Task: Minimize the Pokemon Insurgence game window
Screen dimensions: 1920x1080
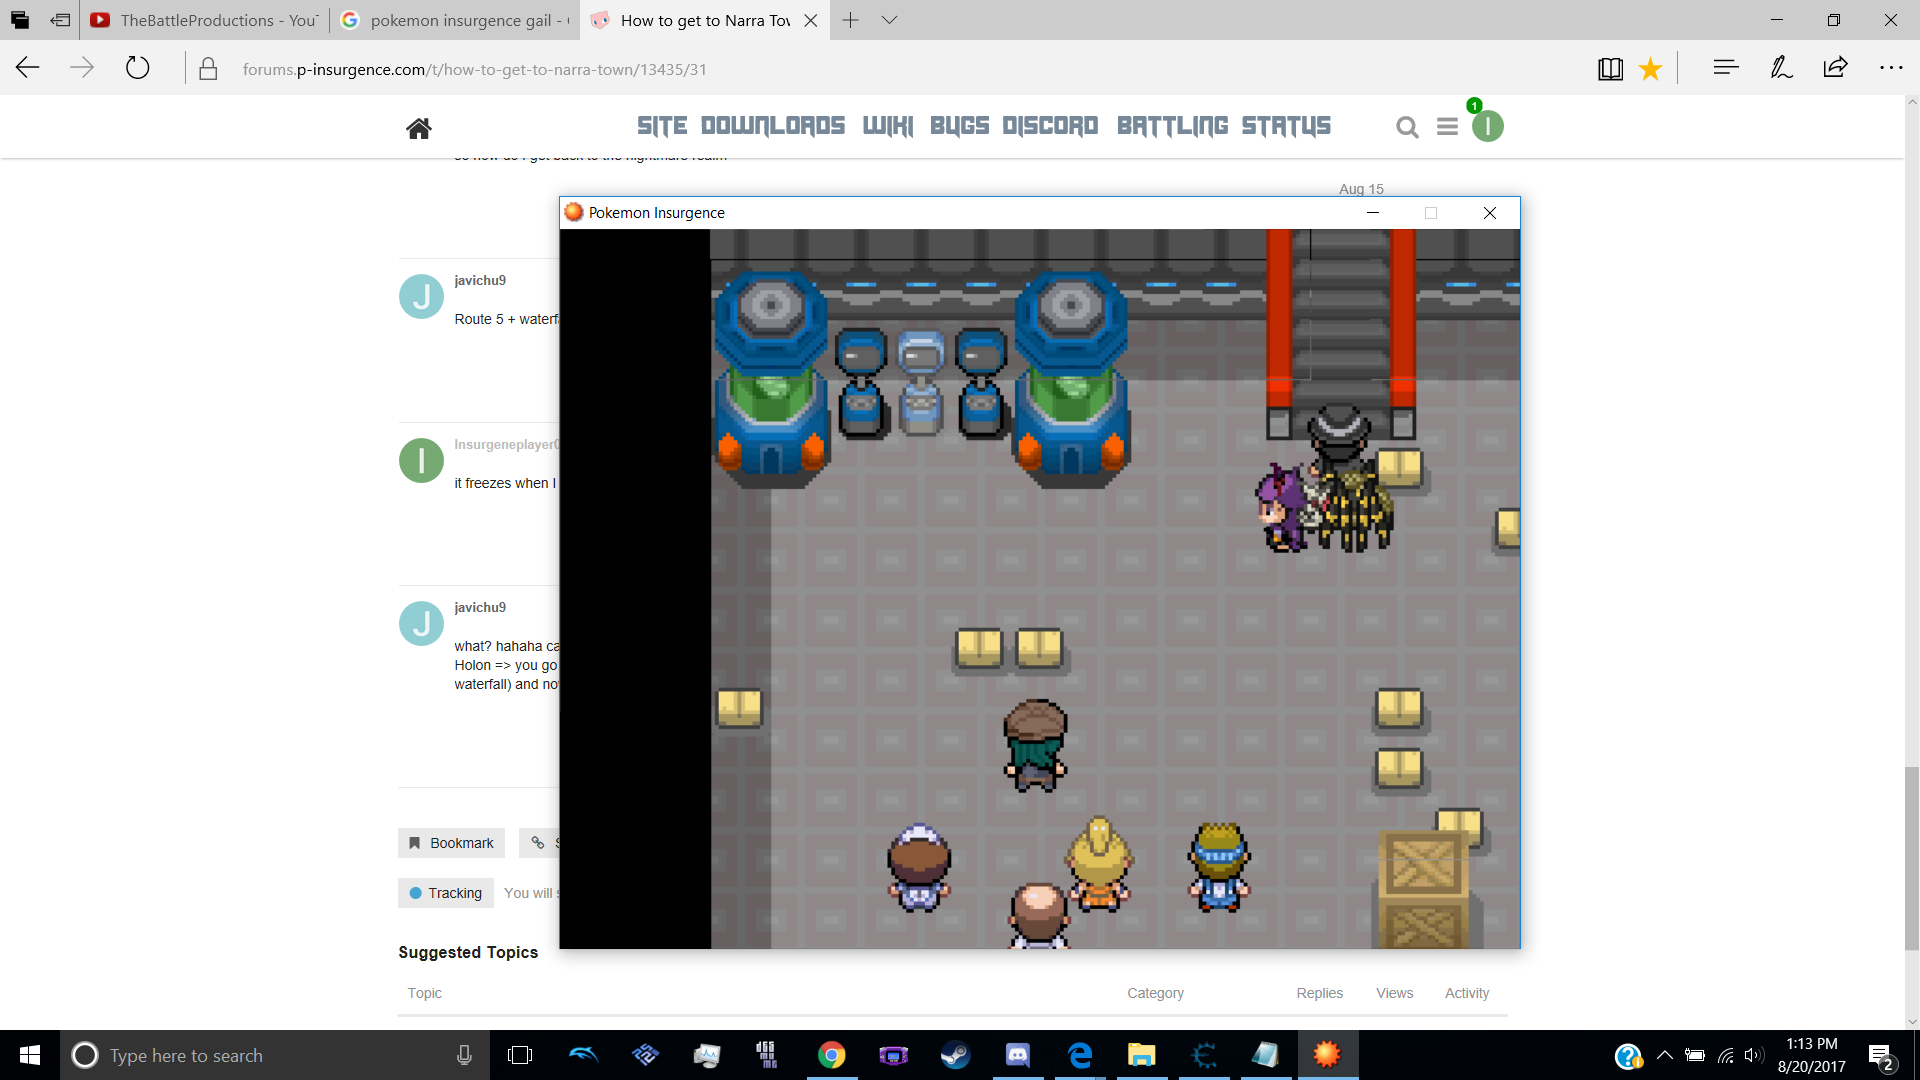Action: pyautogui.click(x=1373, y=213)
